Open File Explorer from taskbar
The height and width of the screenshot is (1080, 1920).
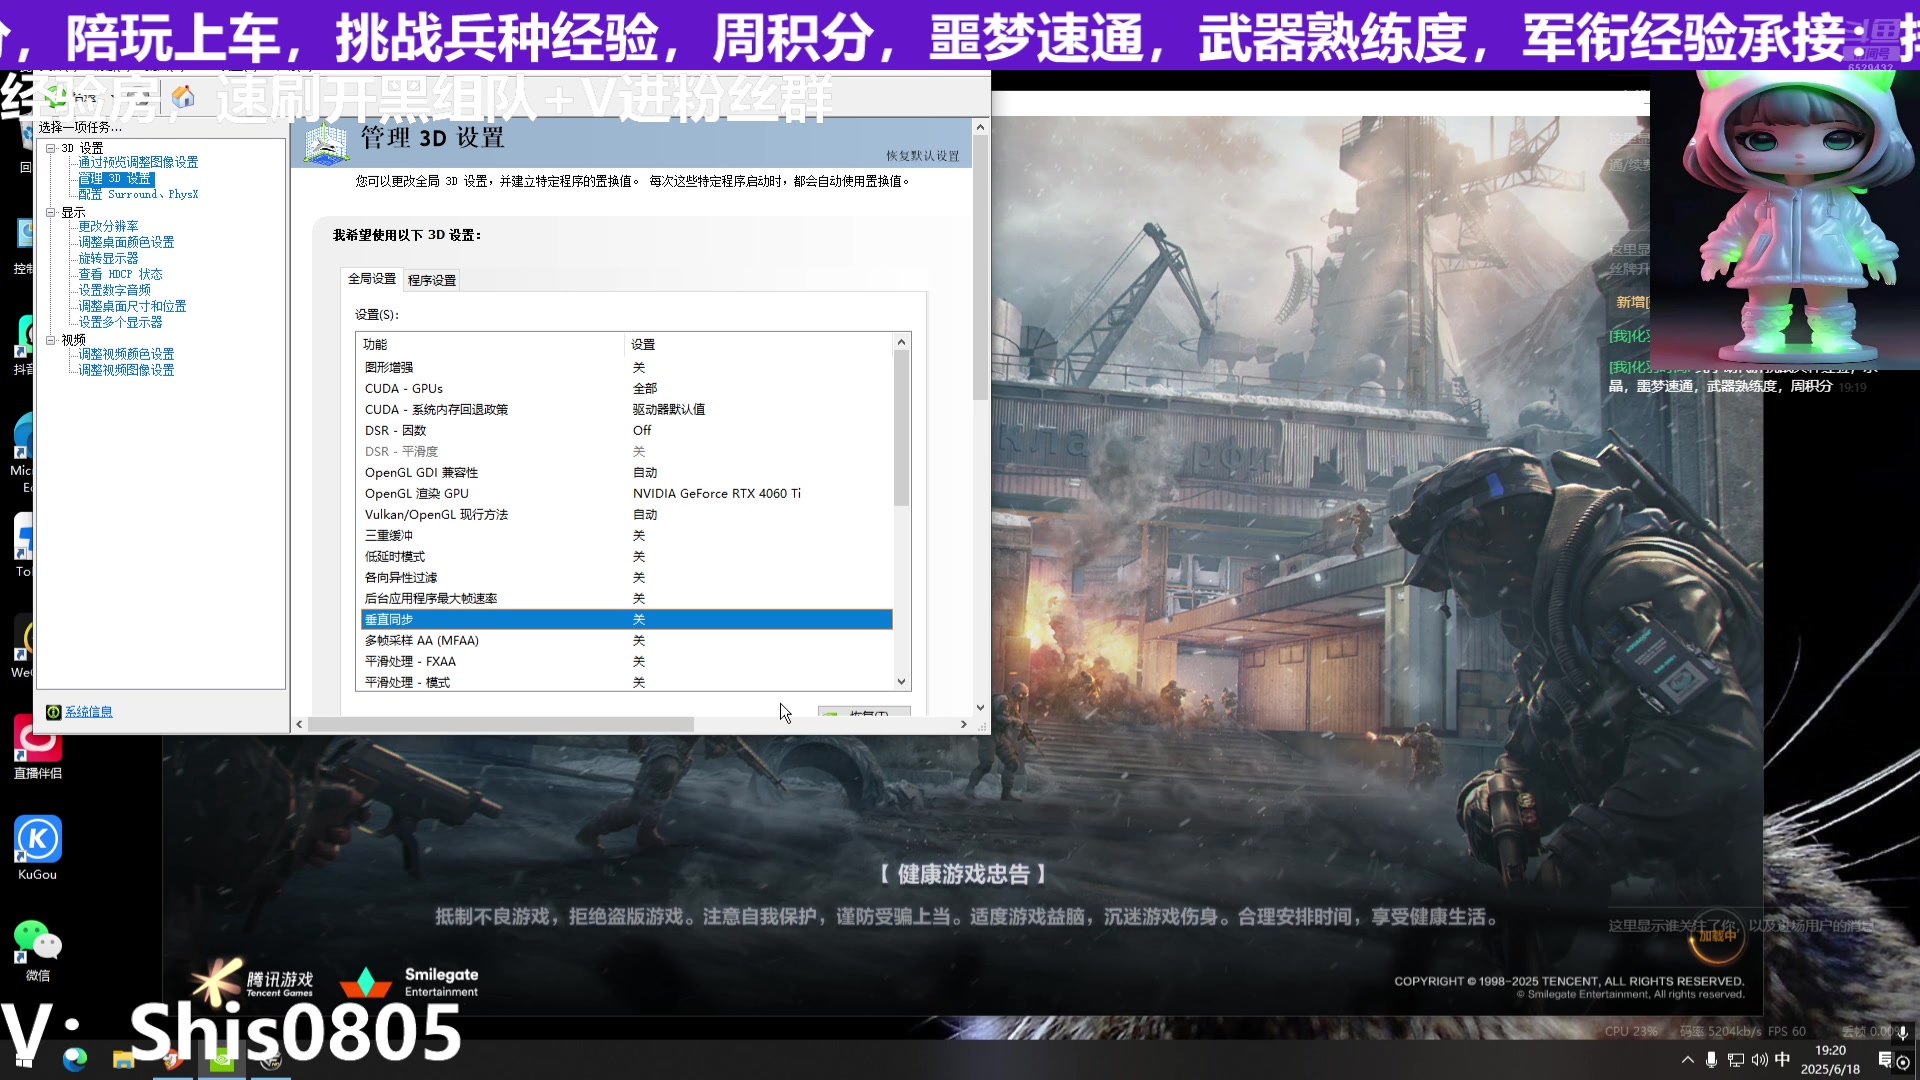pos(123,1059)
